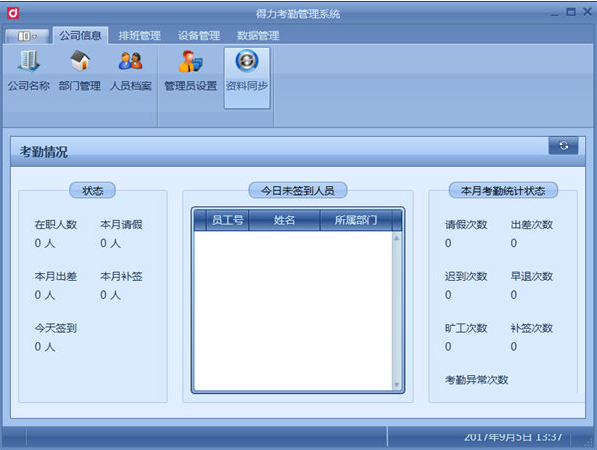Click the list scrollbar up arrow
597x450 pixels.
396,238
